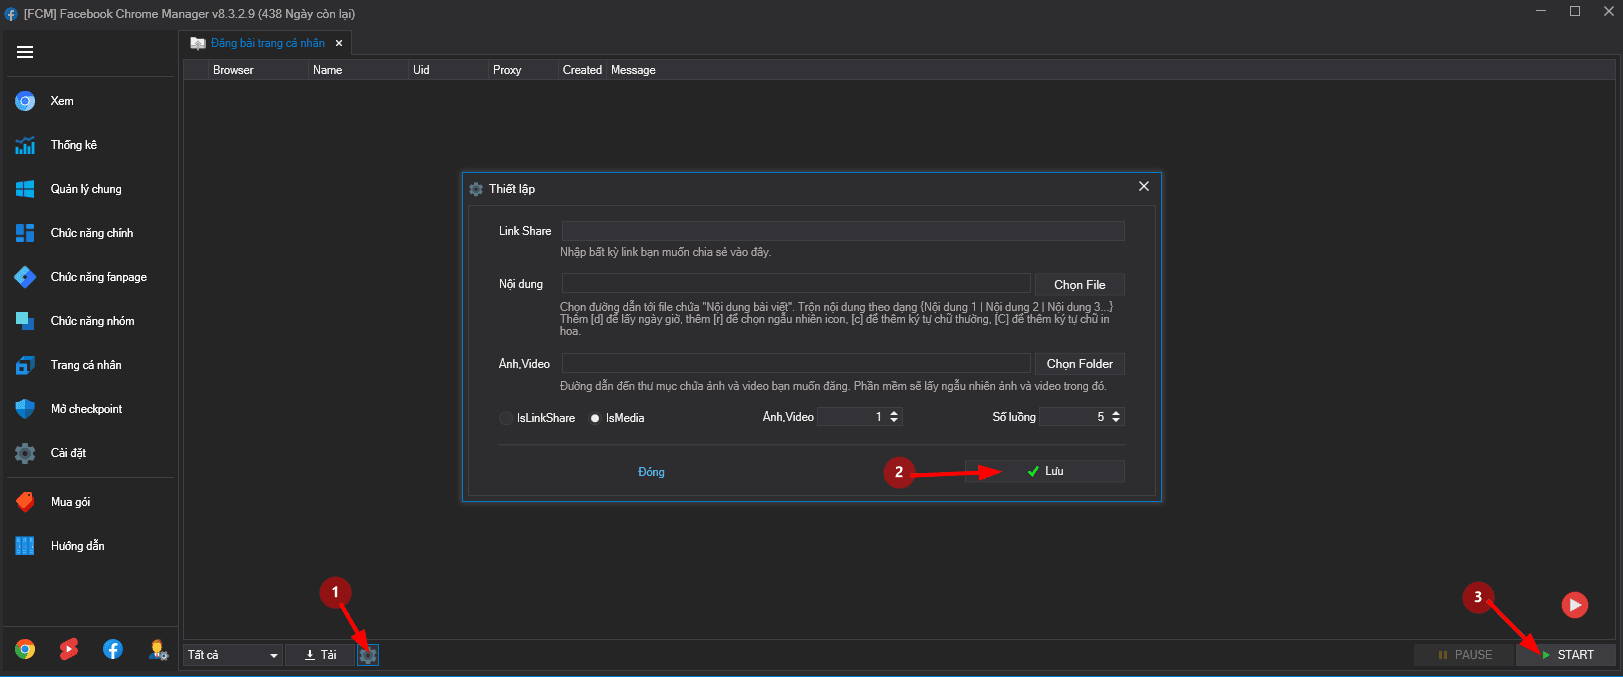Focus the Link Share input field
Image resolution: width=1623 pixels, height=677 pixels.
[x=843, y=231]
